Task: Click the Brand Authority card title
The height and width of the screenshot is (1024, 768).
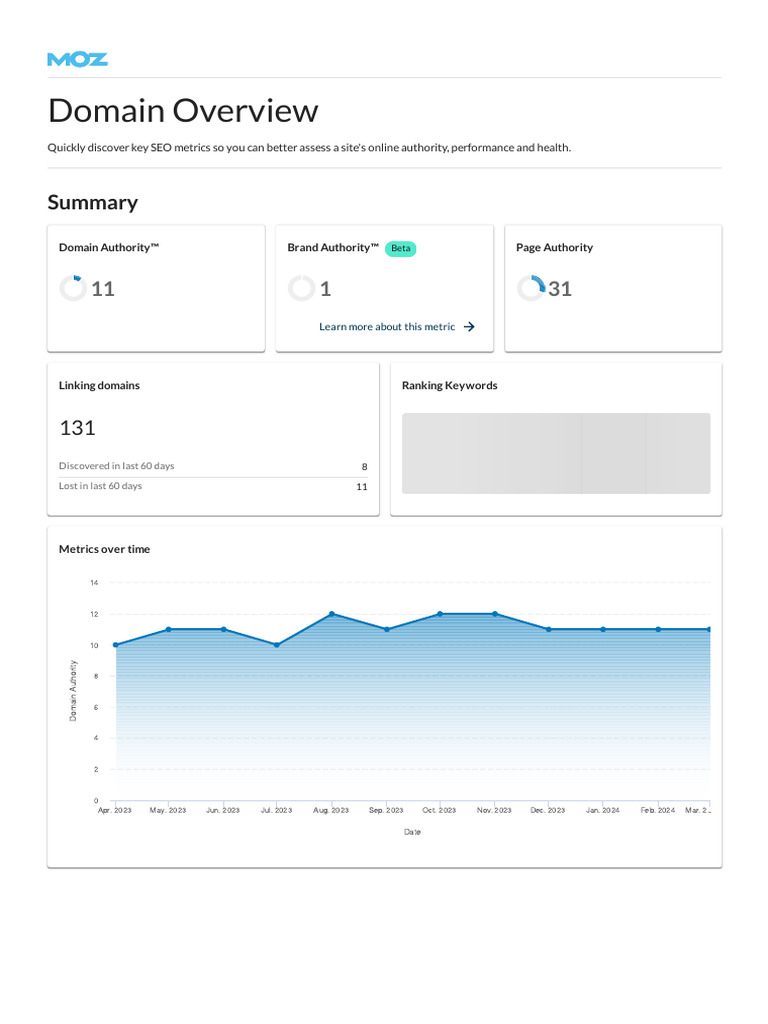Action: point(333,248)
